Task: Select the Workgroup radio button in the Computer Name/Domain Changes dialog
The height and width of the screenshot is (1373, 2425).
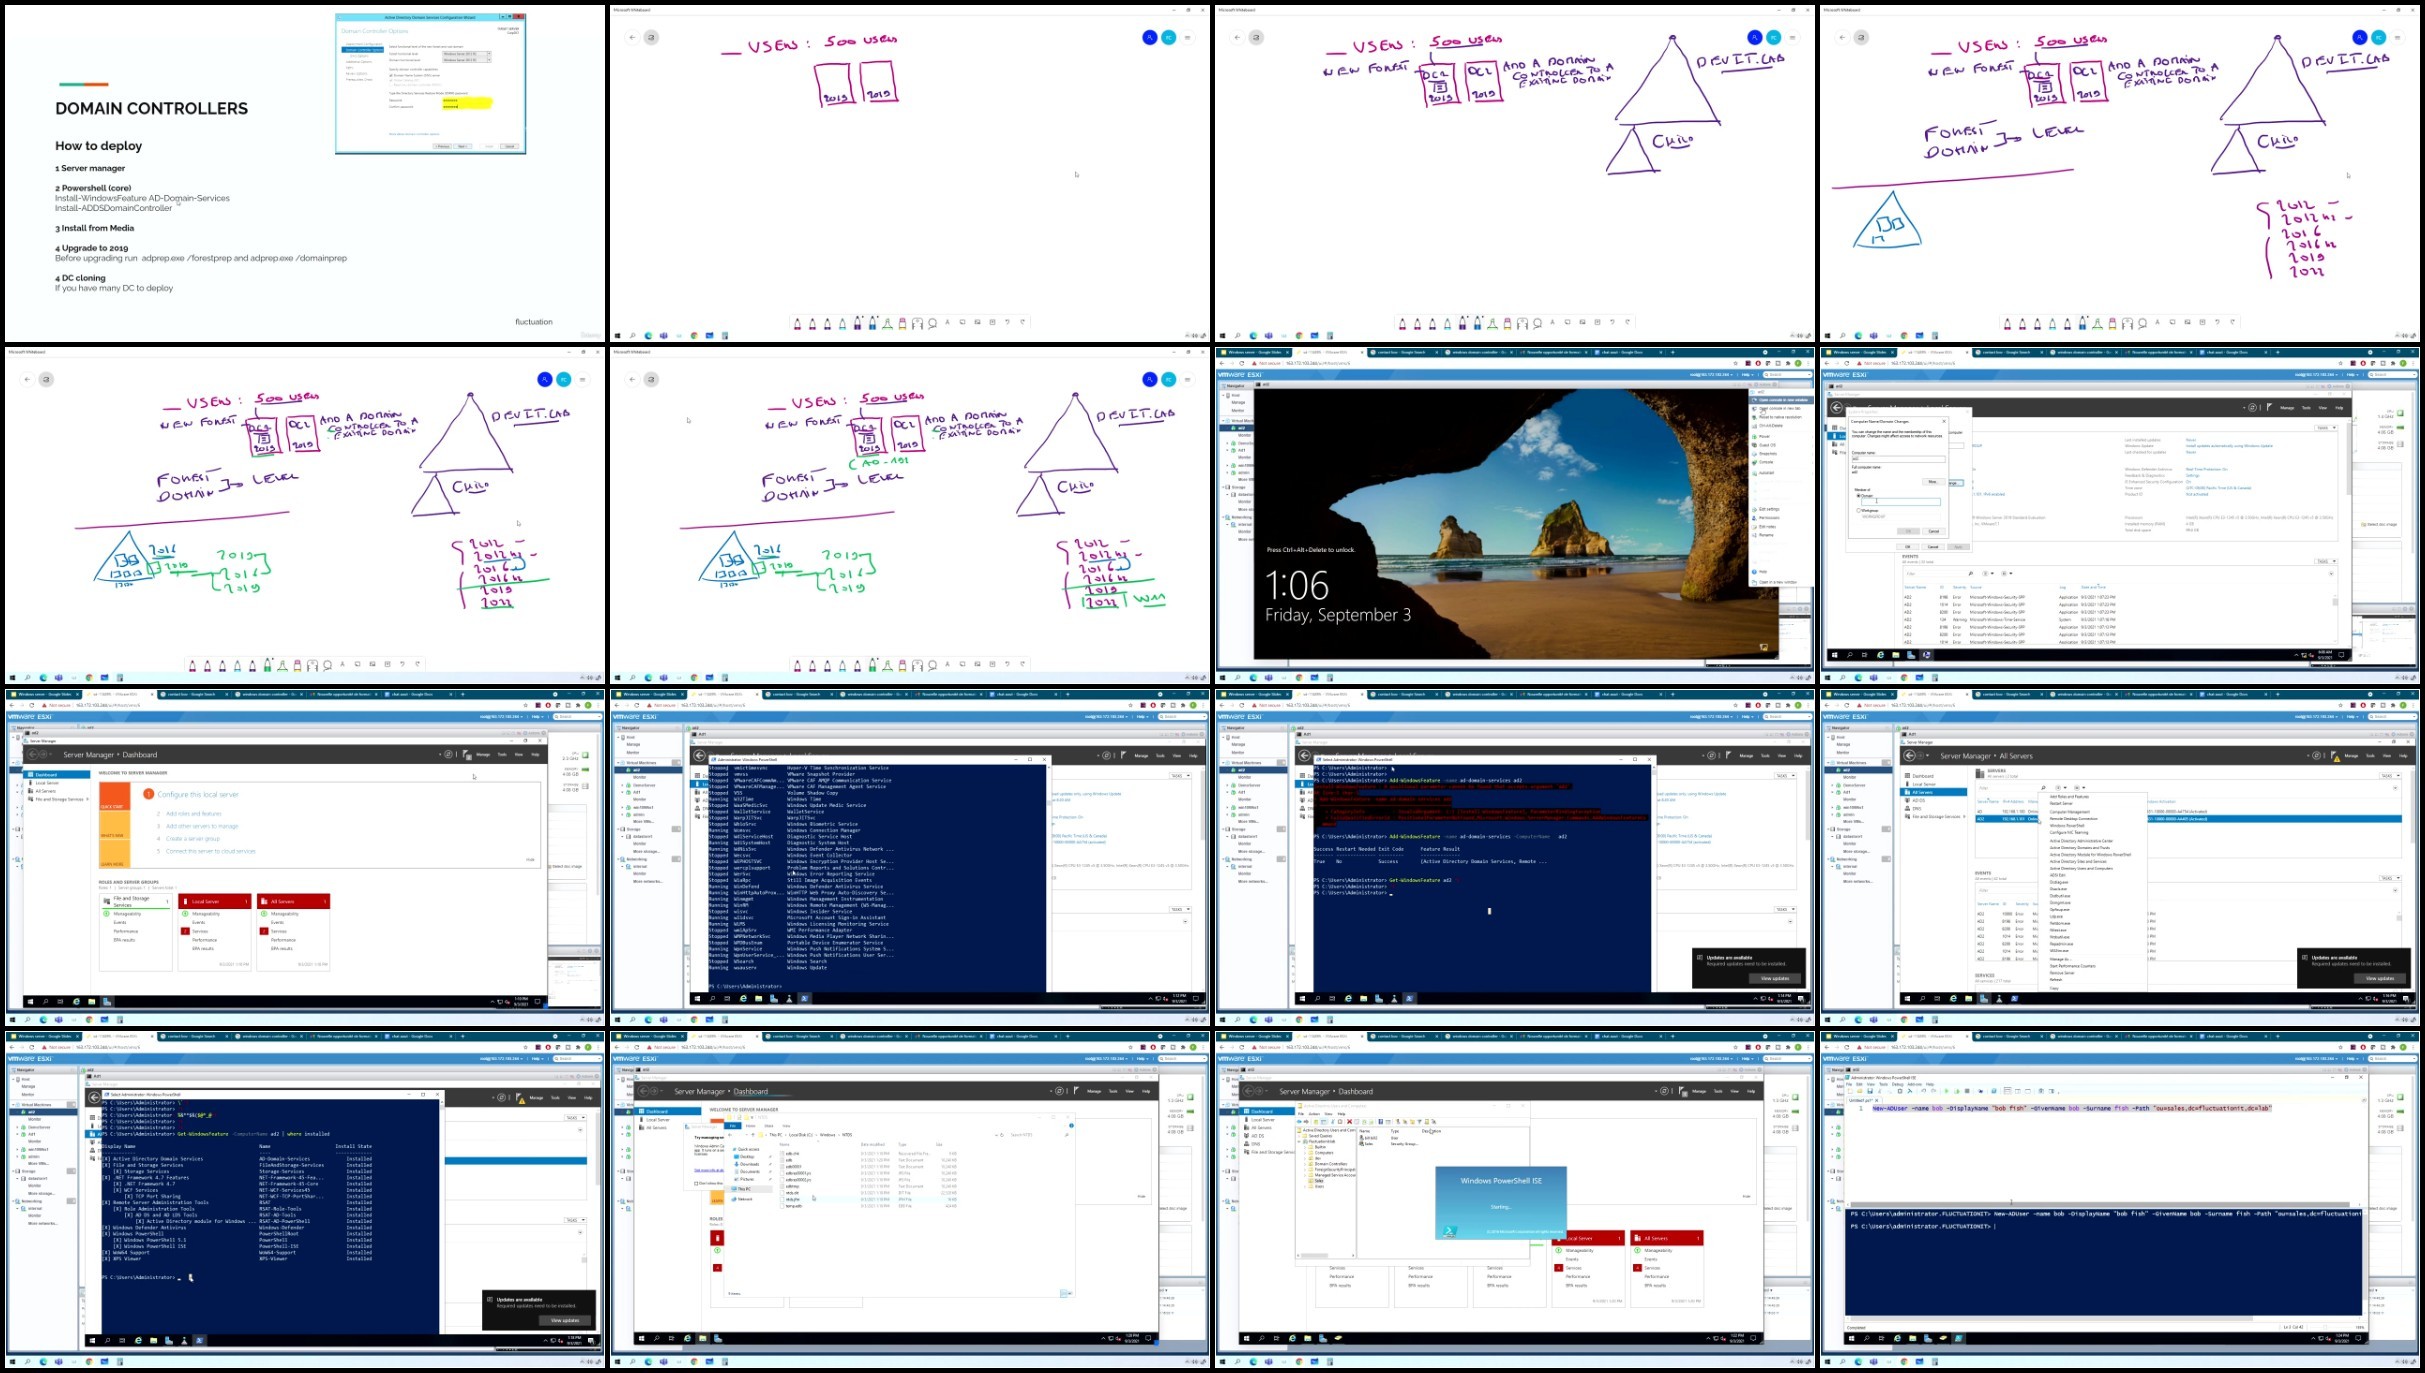Action: (x=1858, y=510)
